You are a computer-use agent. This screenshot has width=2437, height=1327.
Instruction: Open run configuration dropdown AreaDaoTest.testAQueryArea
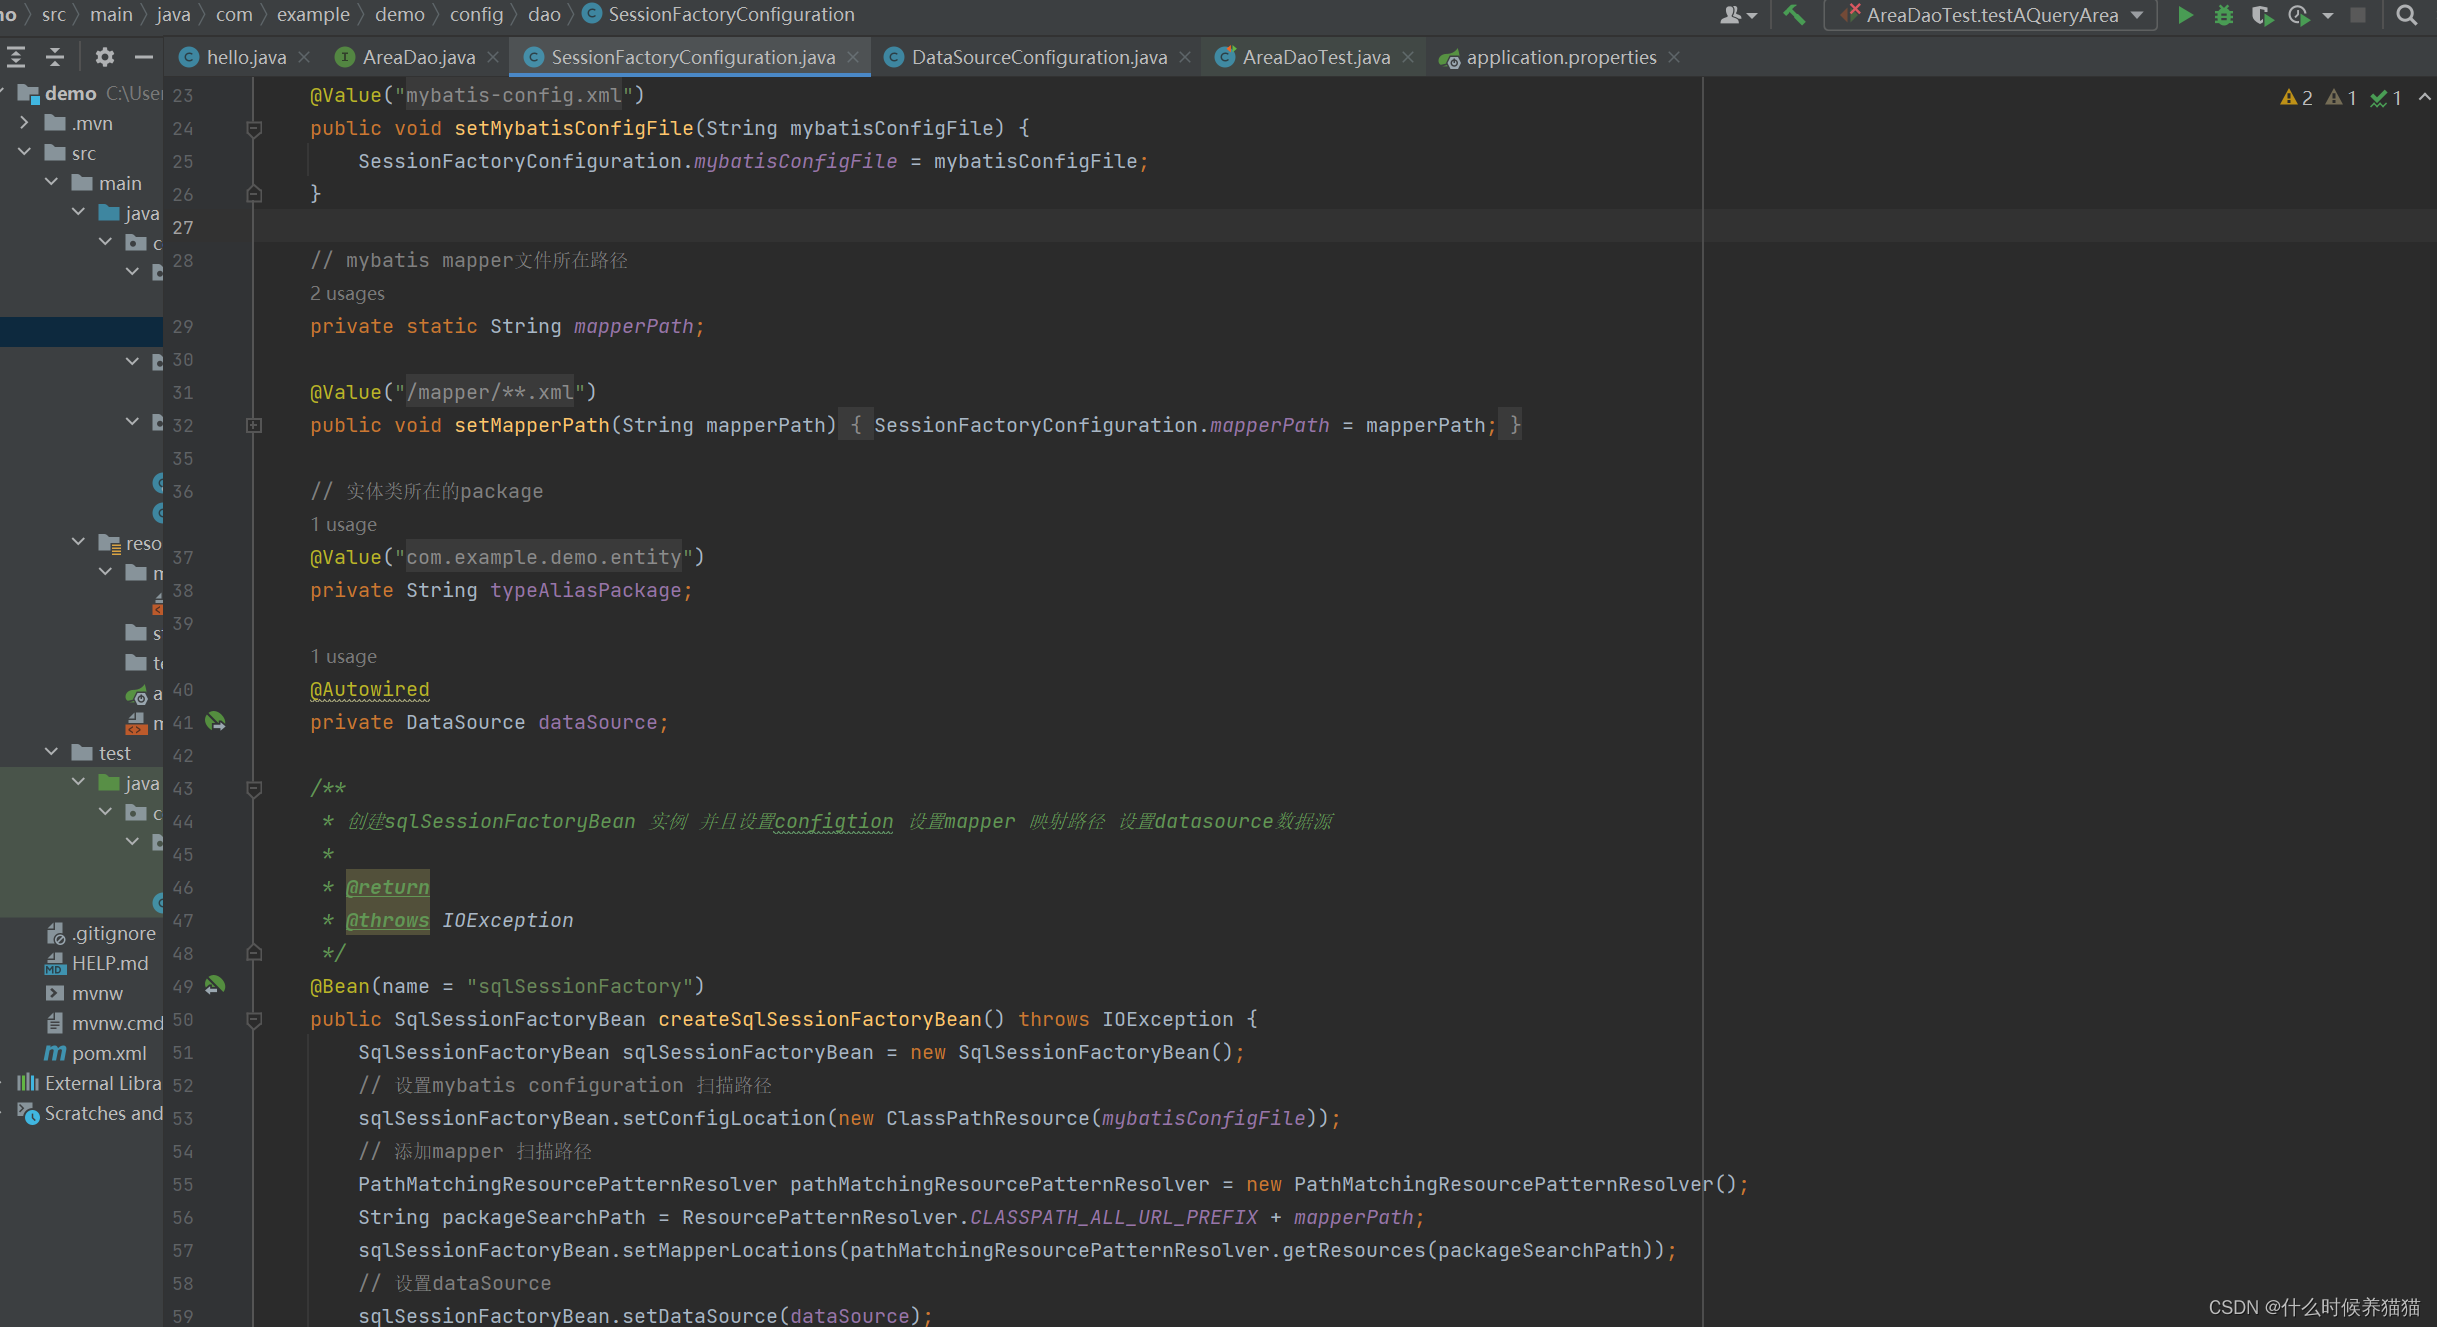click(x=1991, y=15)
